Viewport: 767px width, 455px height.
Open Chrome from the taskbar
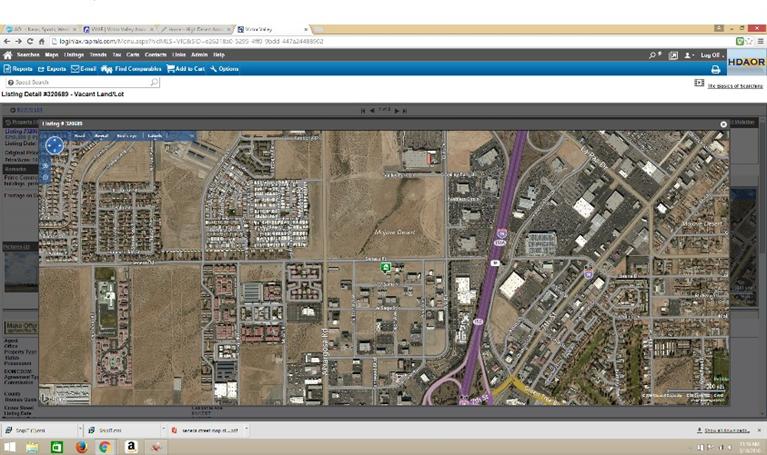(x=104, y=447)
